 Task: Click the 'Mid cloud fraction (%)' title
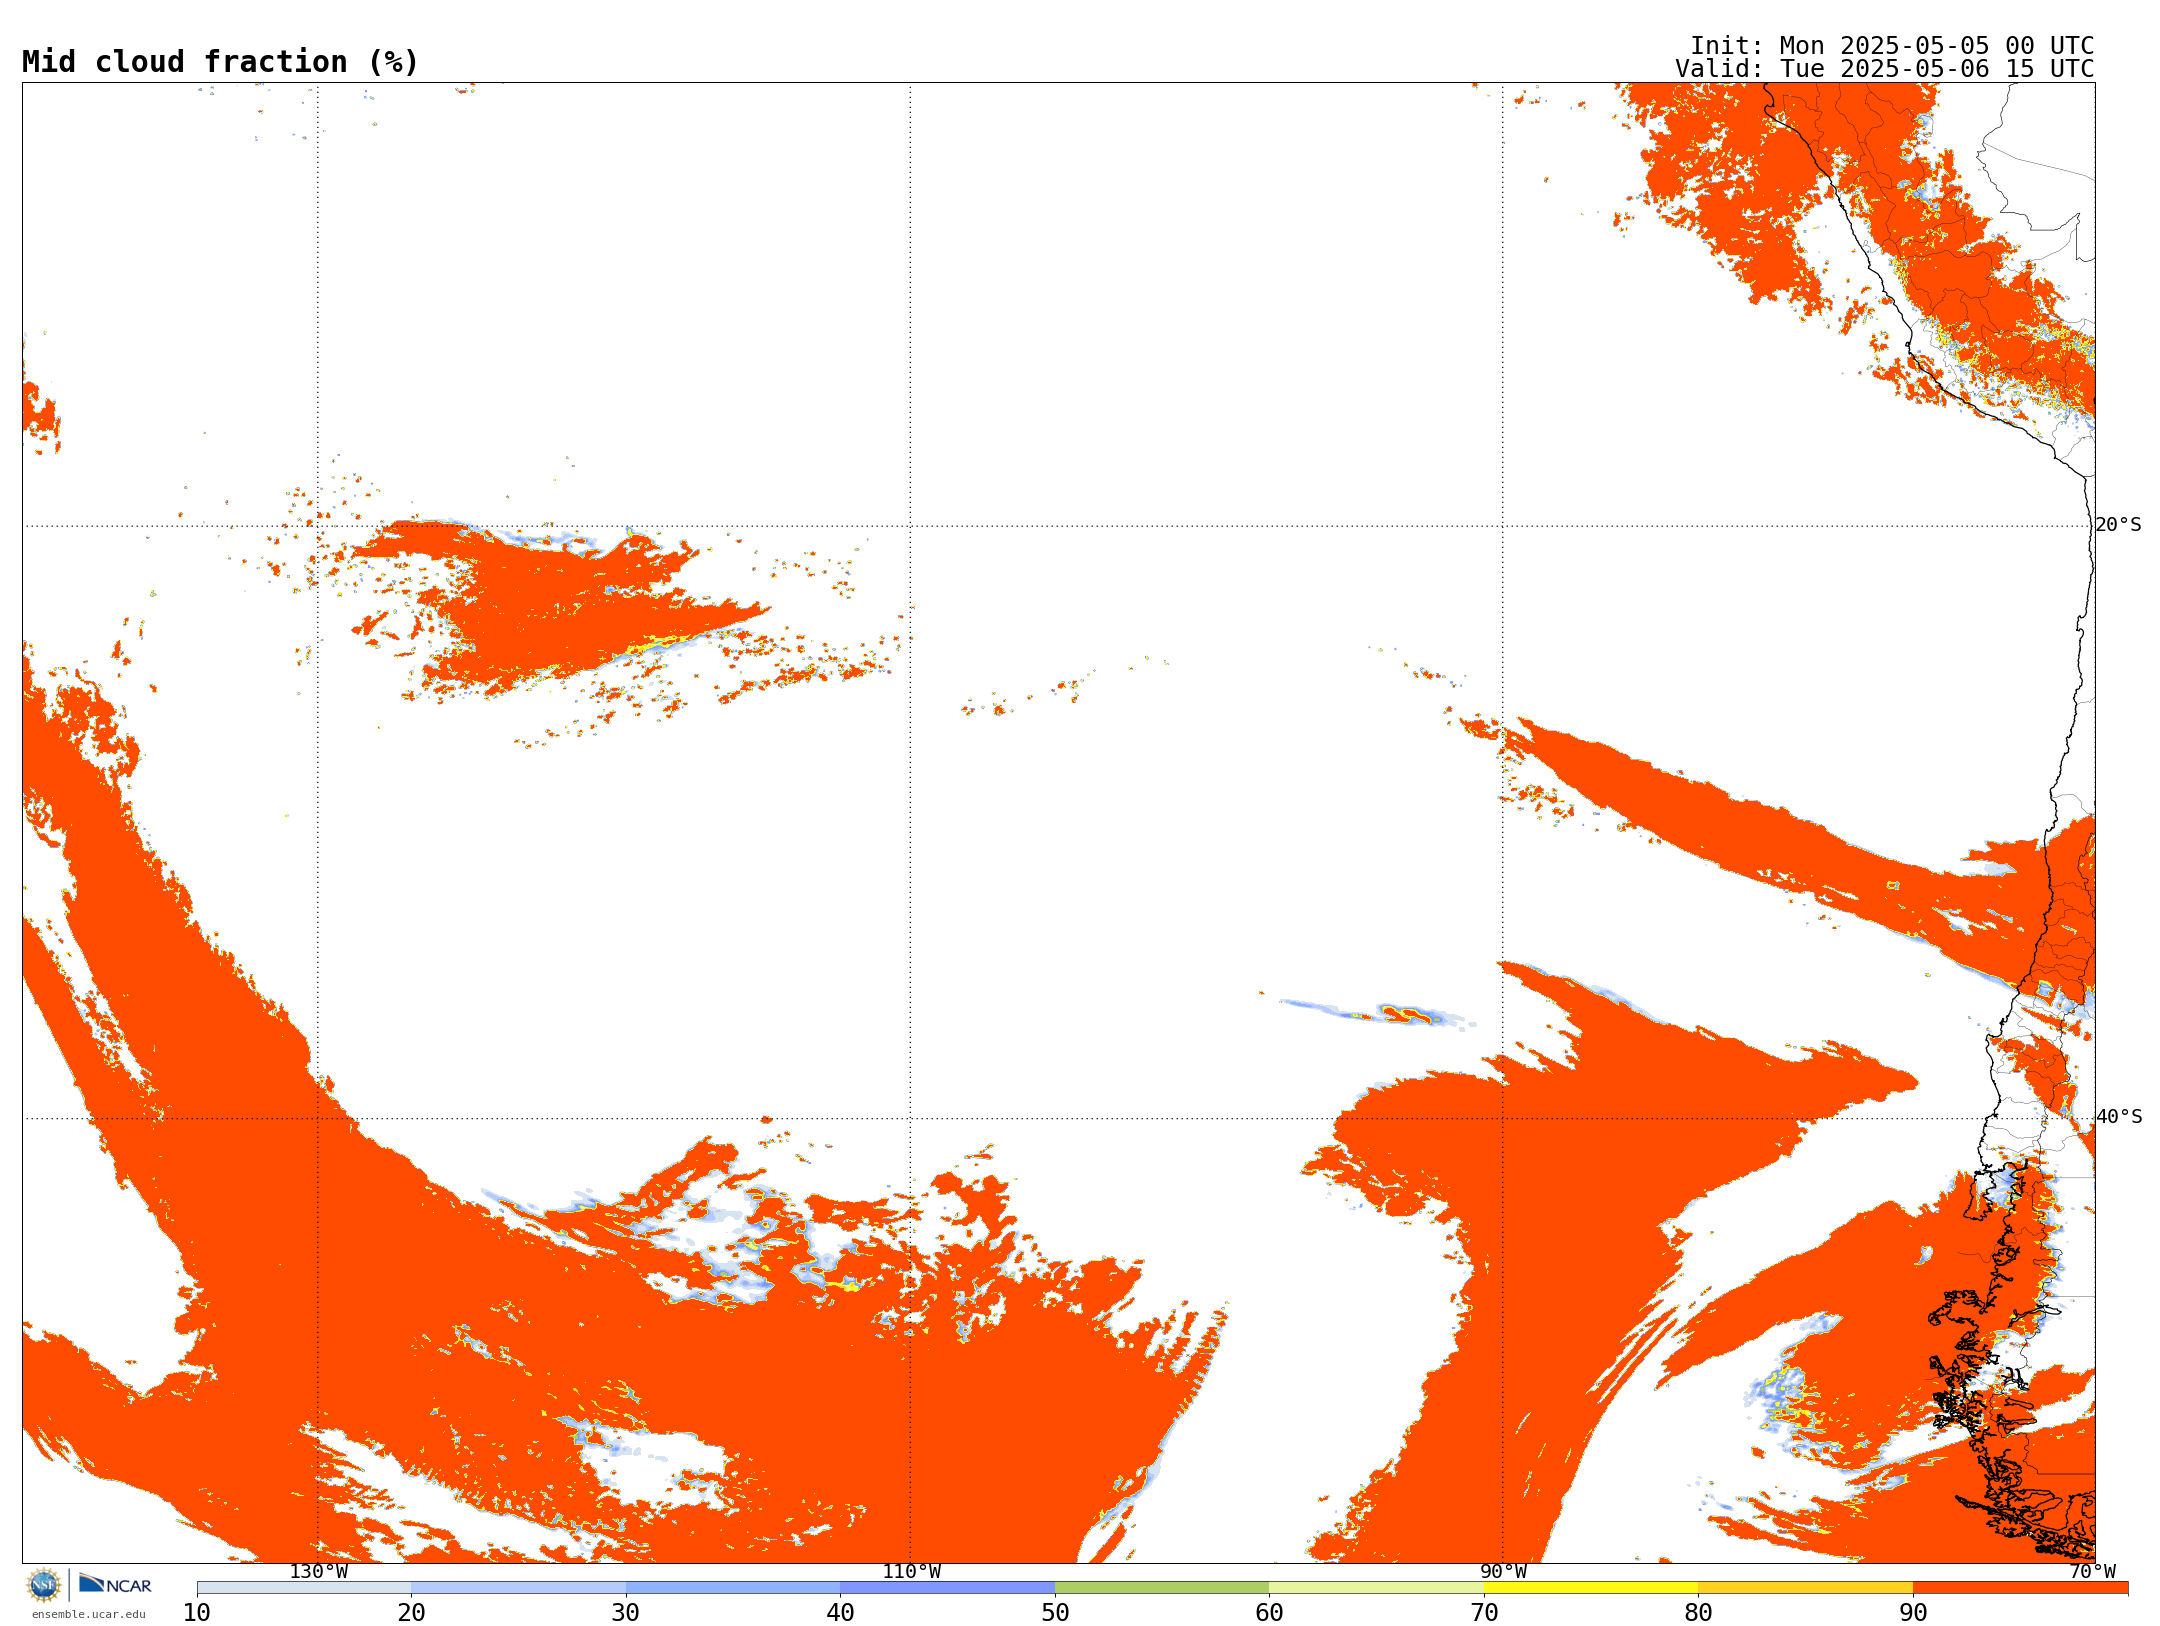(x=220, y=62)
